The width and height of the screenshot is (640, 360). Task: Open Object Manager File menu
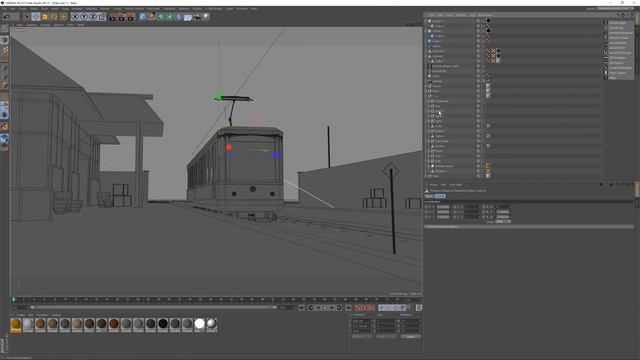(x=432, y=15)
